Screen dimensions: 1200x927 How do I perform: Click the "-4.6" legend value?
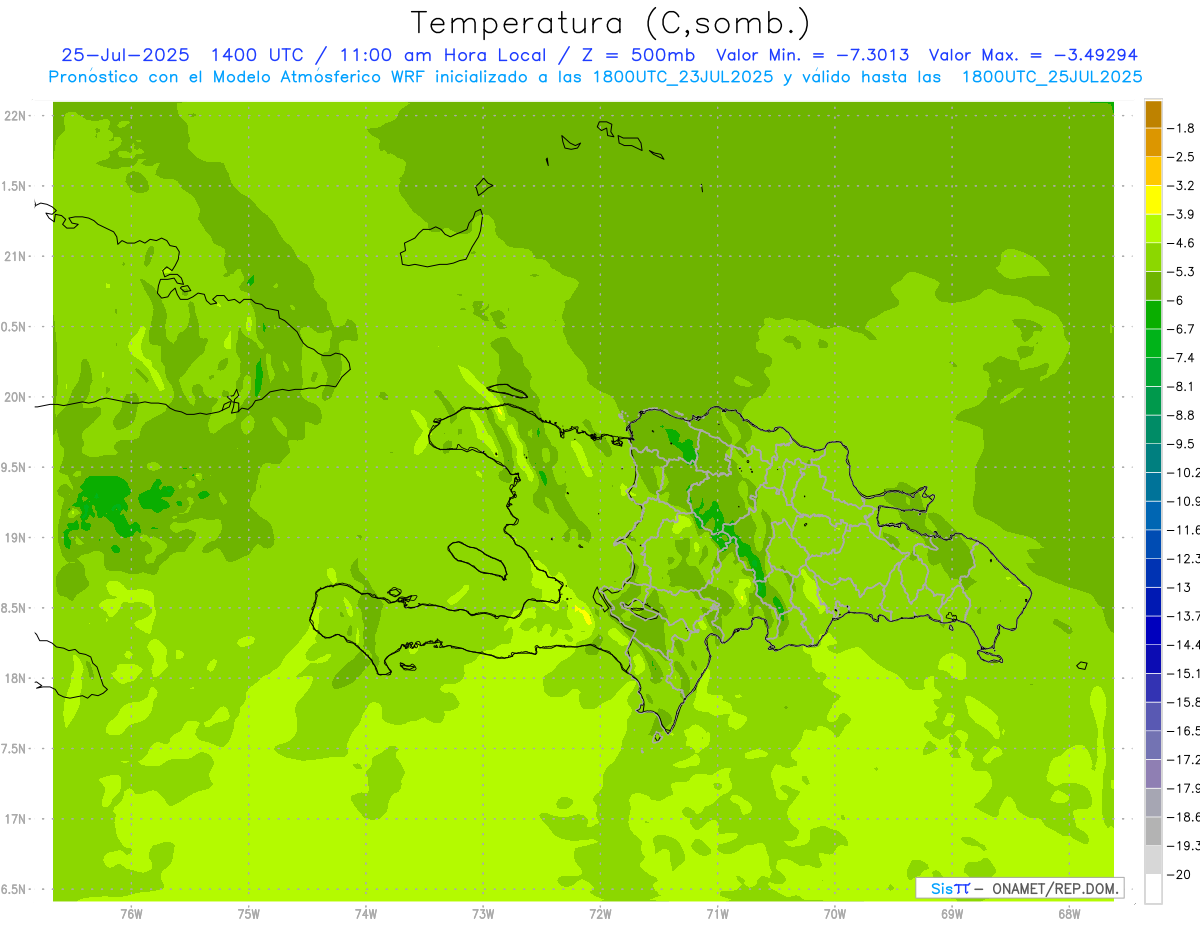pos(1181,243)
